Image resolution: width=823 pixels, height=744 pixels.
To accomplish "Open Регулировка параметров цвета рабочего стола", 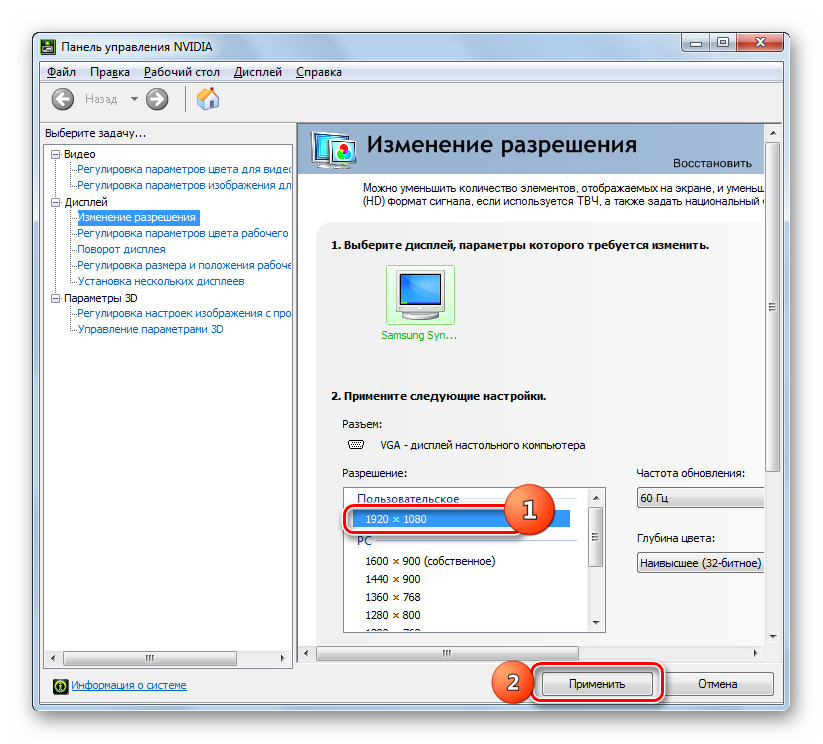I will [183, 233].
